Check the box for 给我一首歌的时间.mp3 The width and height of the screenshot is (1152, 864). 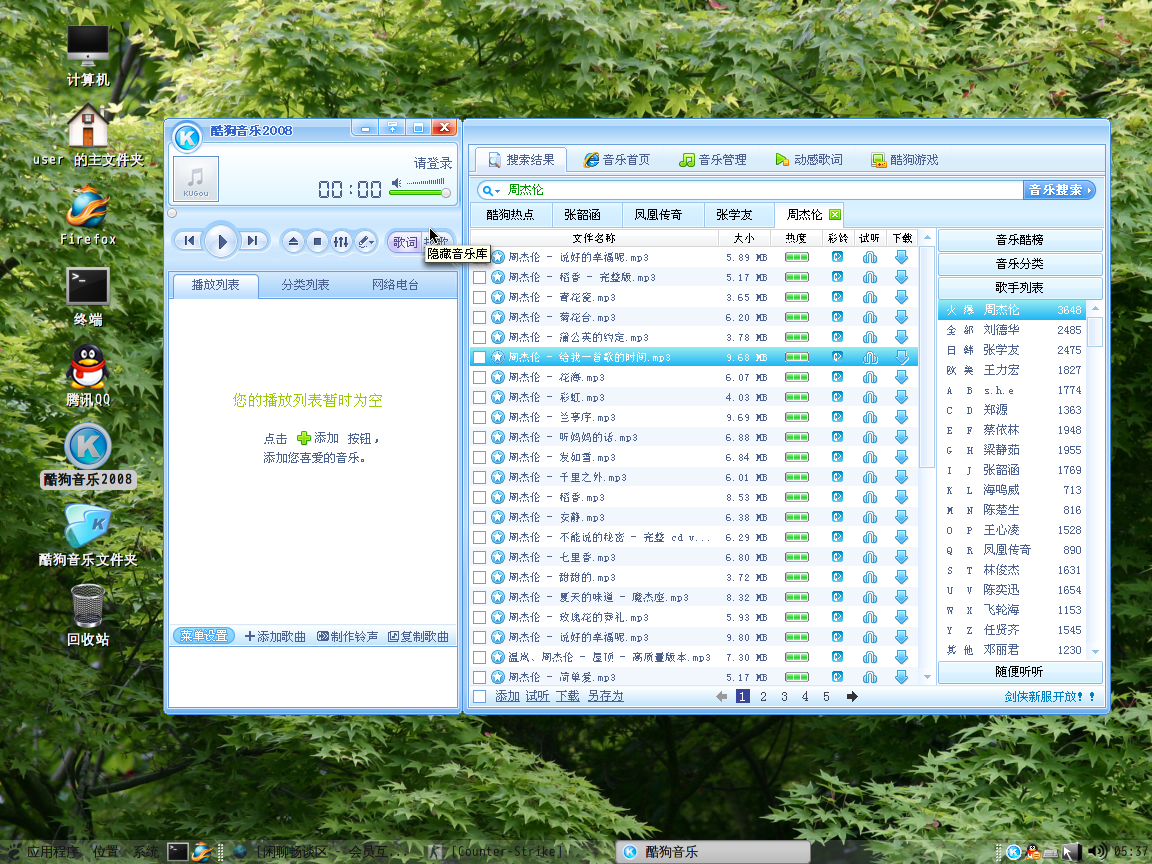(480, 357)
